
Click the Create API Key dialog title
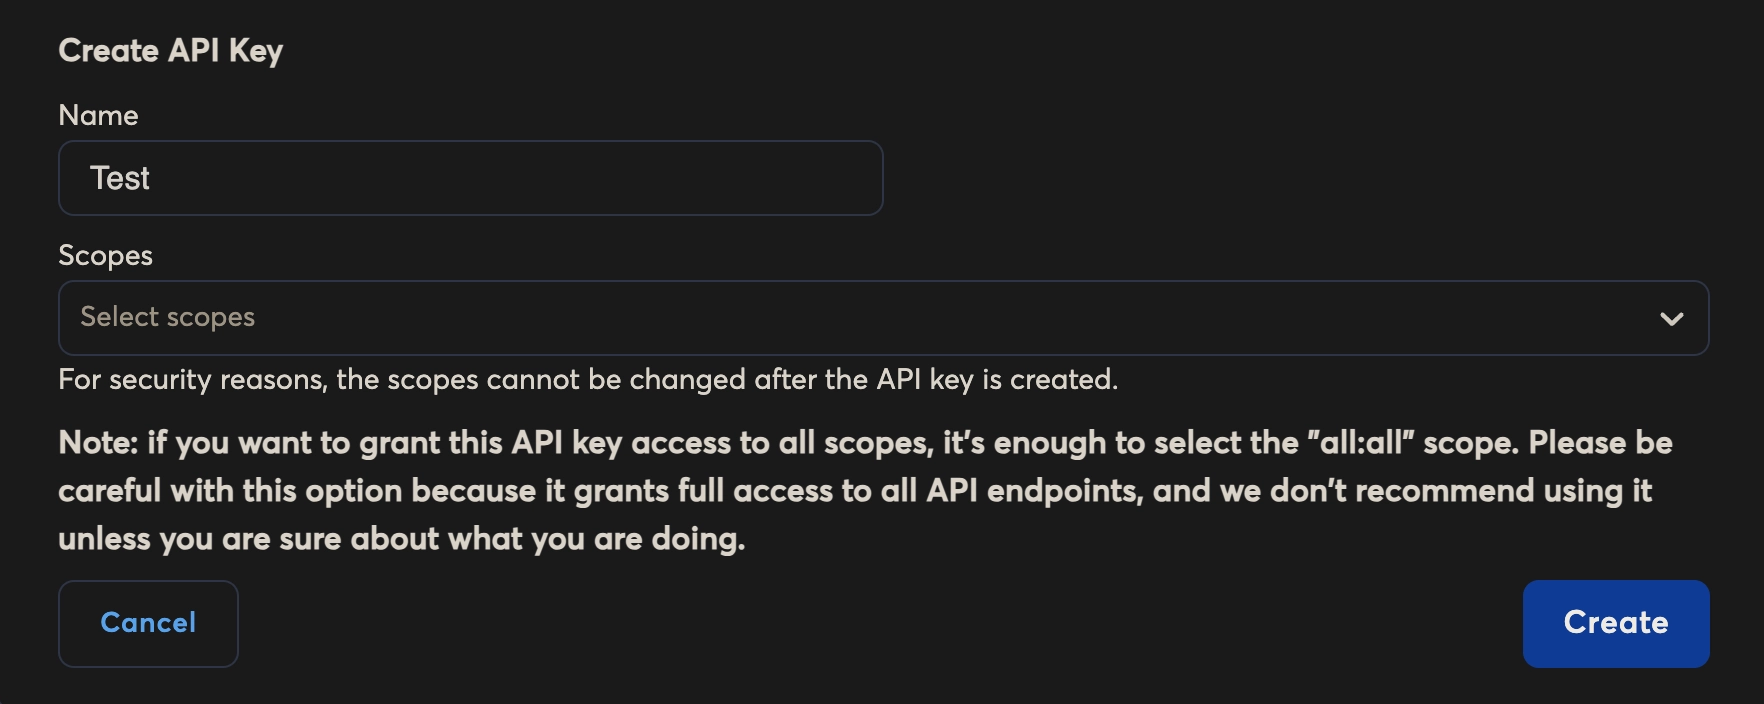coord(171,50)
